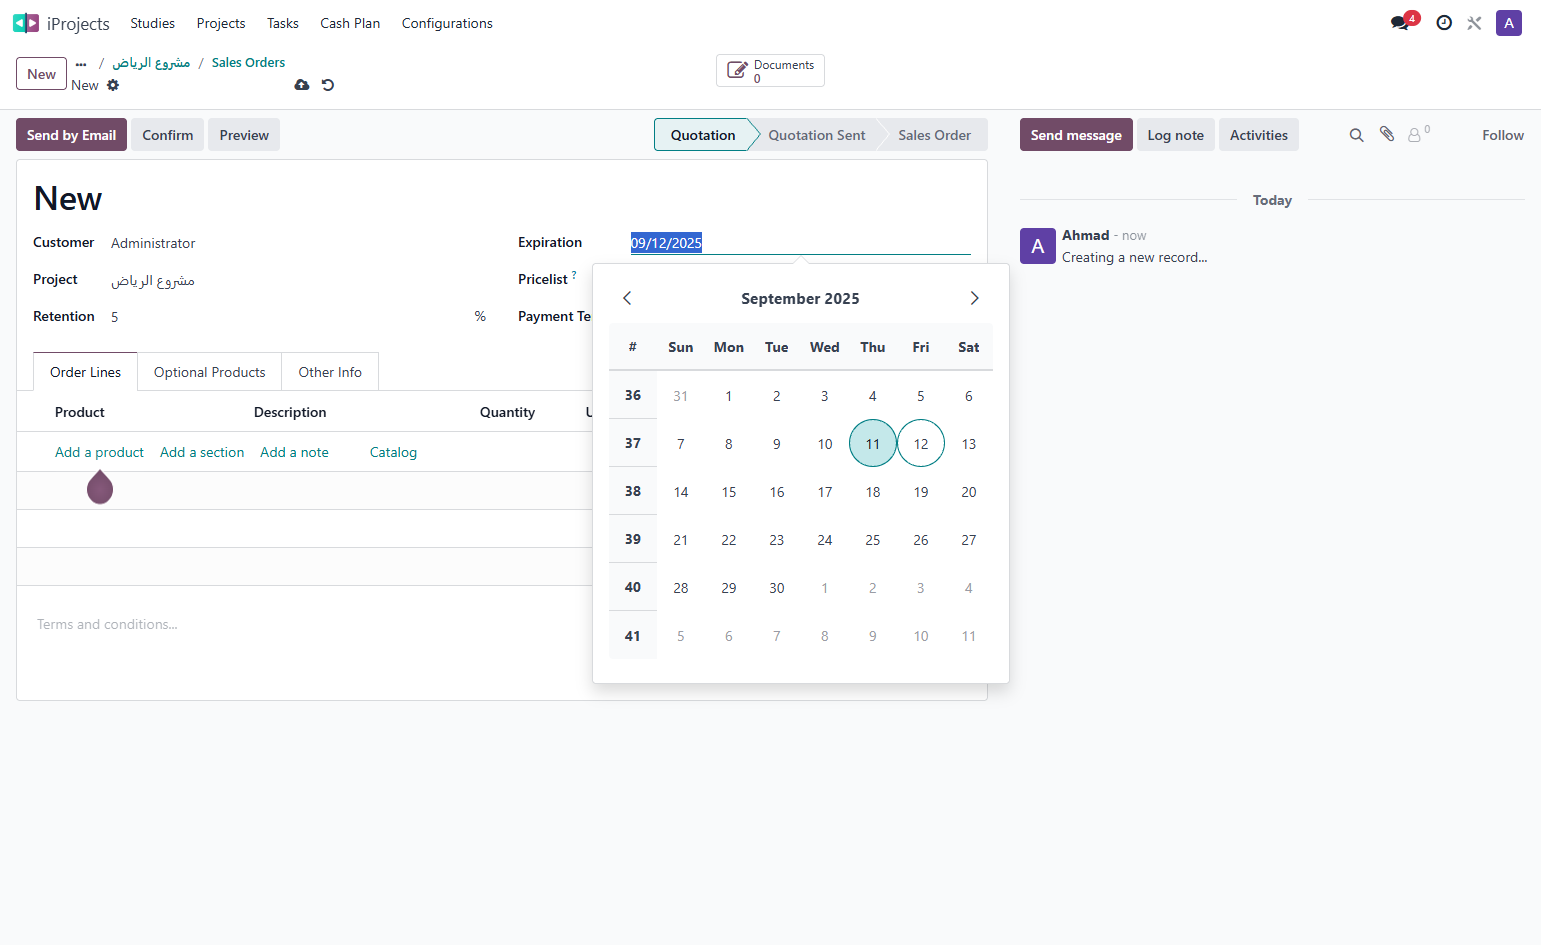Switch to the Other Info tab
This screenshot has width=1541, height=945.
[x=330, y=372]
